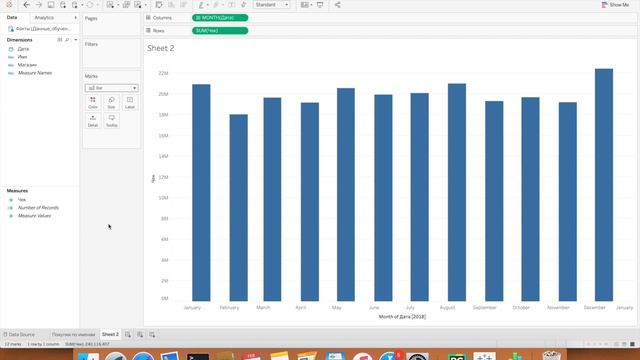This screenshot has width=640, height=360.
Task: Click the Show Me button
Action: [615, 5]
